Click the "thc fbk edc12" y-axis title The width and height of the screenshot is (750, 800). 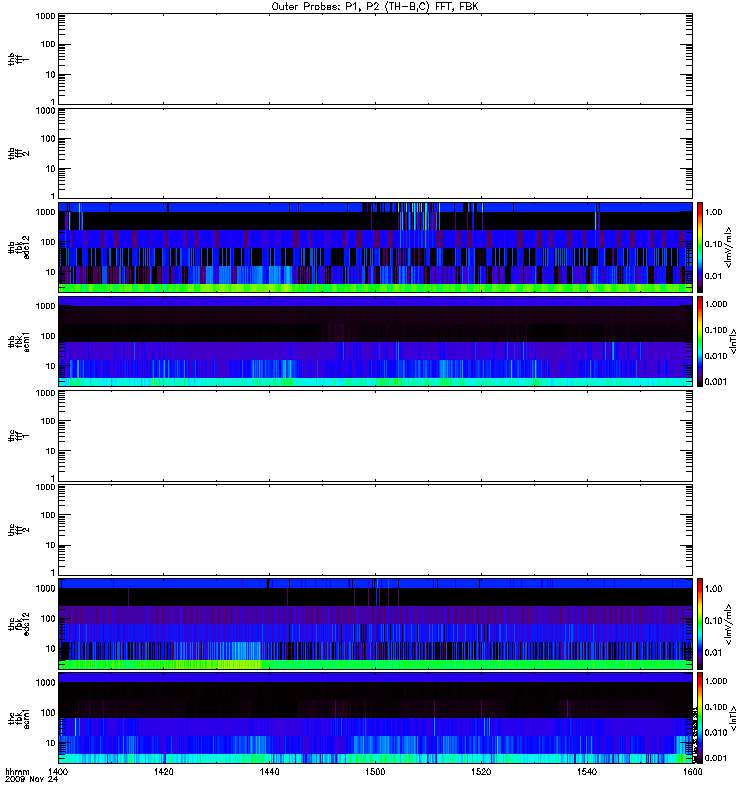(x=18, y=624)
